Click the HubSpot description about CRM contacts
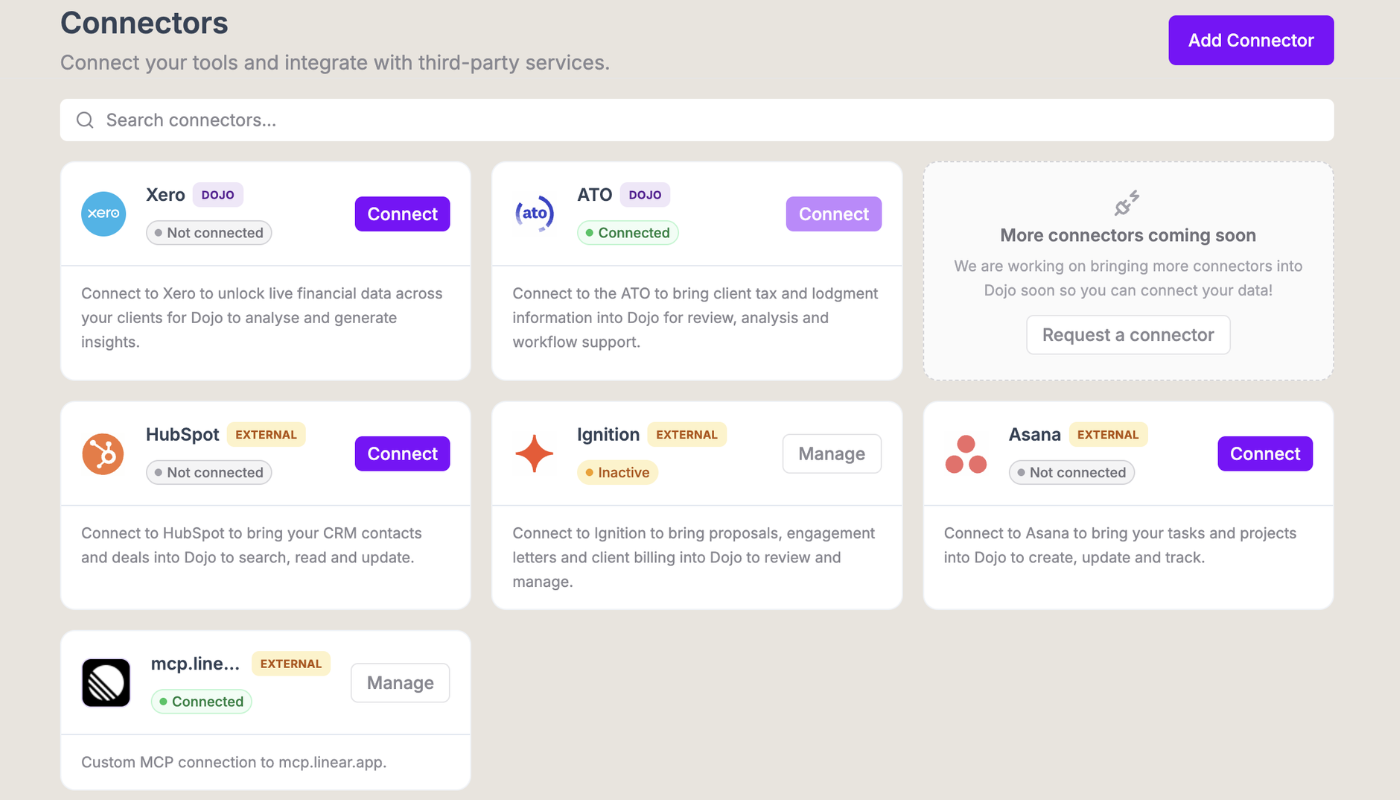Screen dimensions: 1400x800 252,545
